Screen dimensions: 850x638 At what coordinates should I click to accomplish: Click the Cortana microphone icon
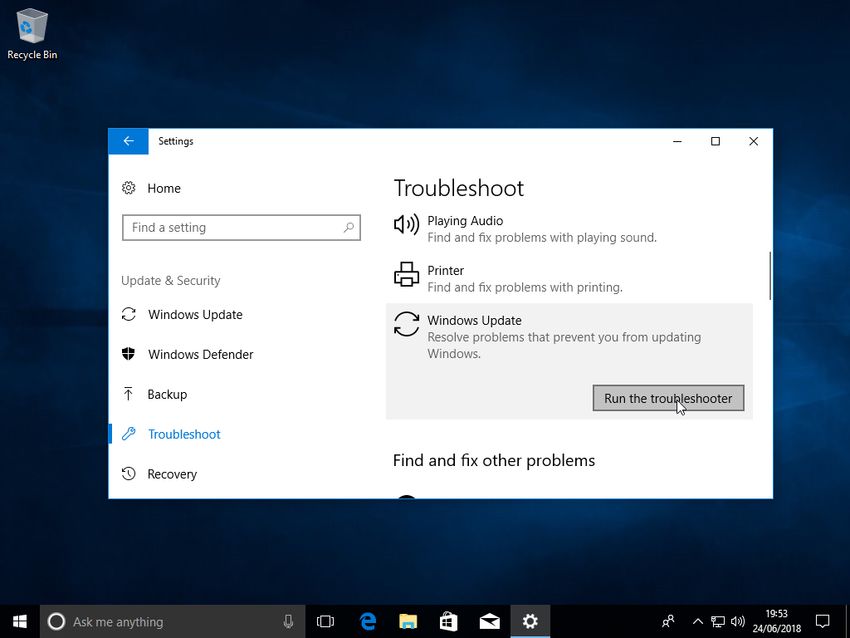[288, 621]
